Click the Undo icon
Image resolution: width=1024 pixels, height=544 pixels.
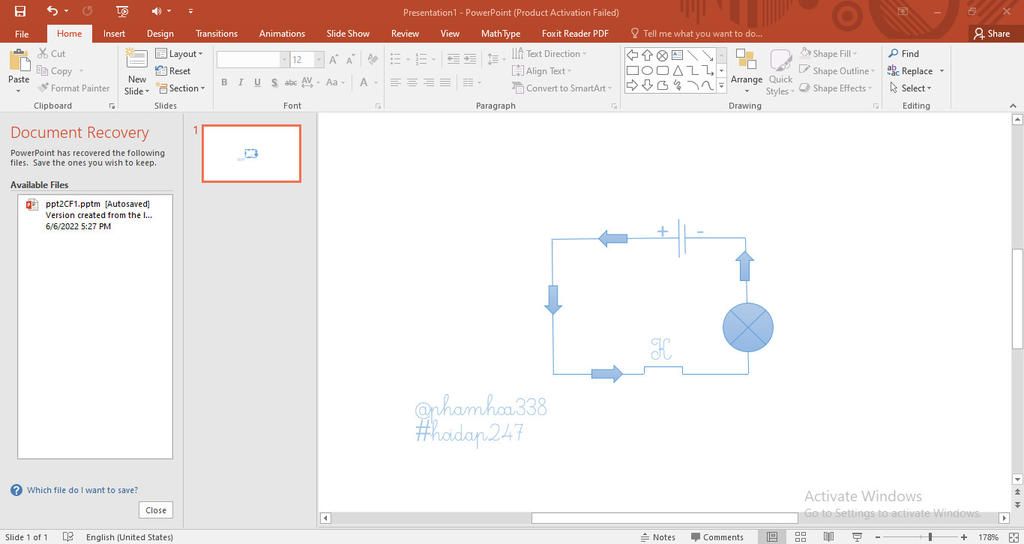pos(53,11)
